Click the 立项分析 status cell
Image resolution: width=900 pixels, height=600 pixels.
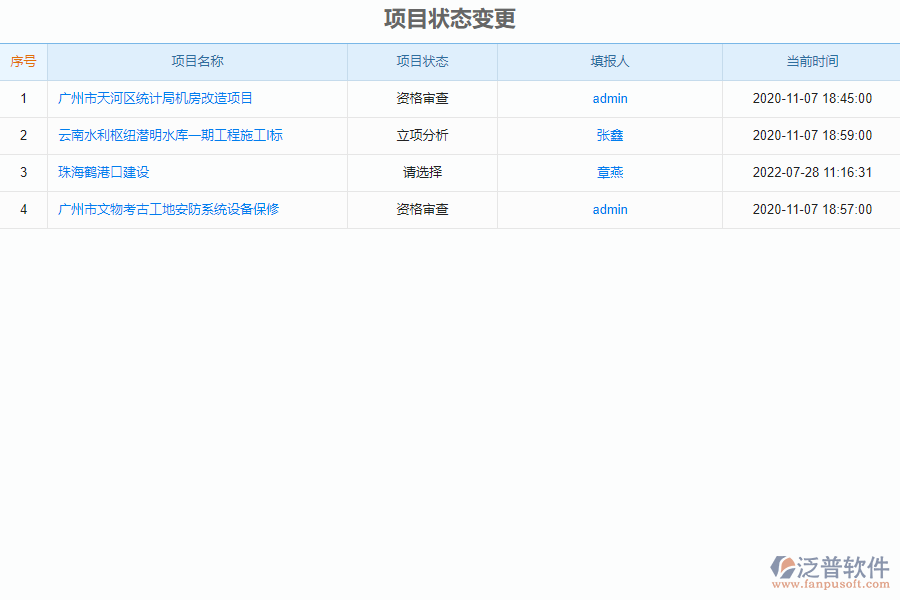[422, 135]
